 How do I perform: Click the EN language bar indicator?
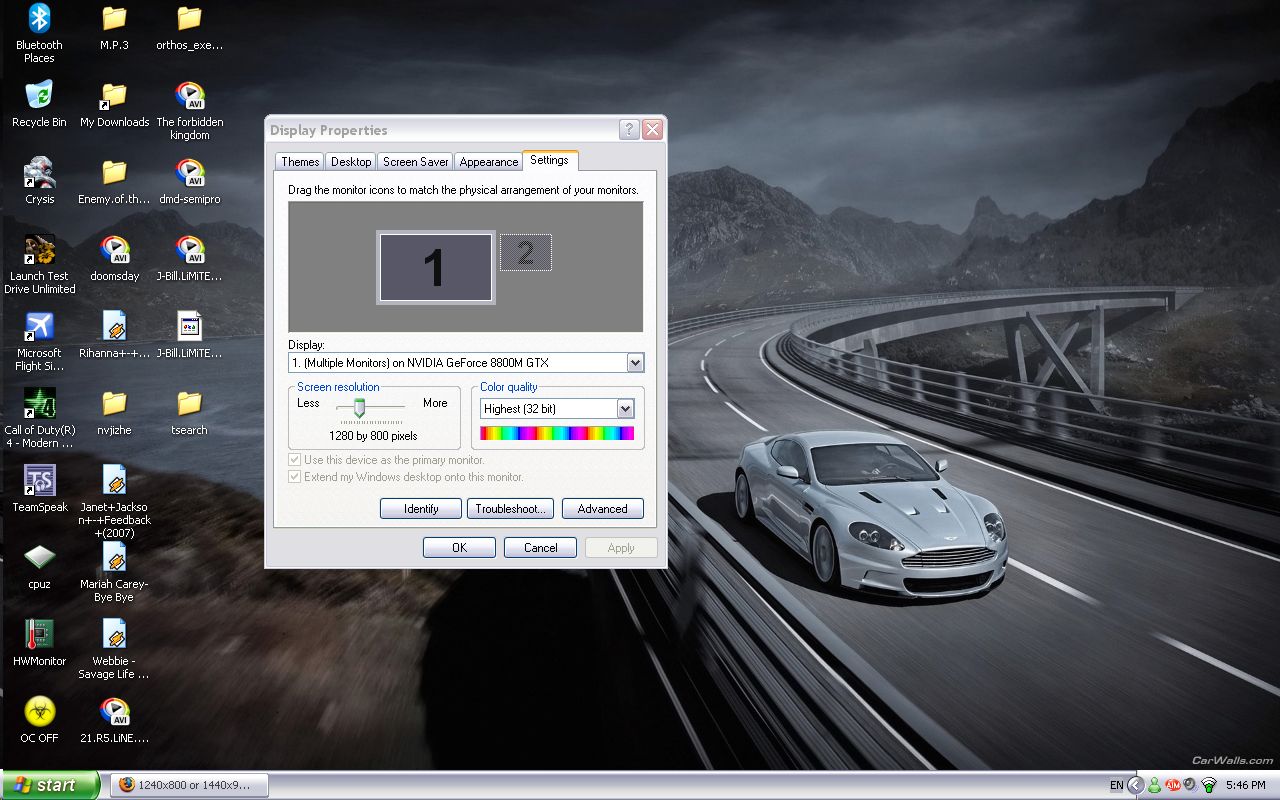pyautogui.click(x=1116, y=786)
